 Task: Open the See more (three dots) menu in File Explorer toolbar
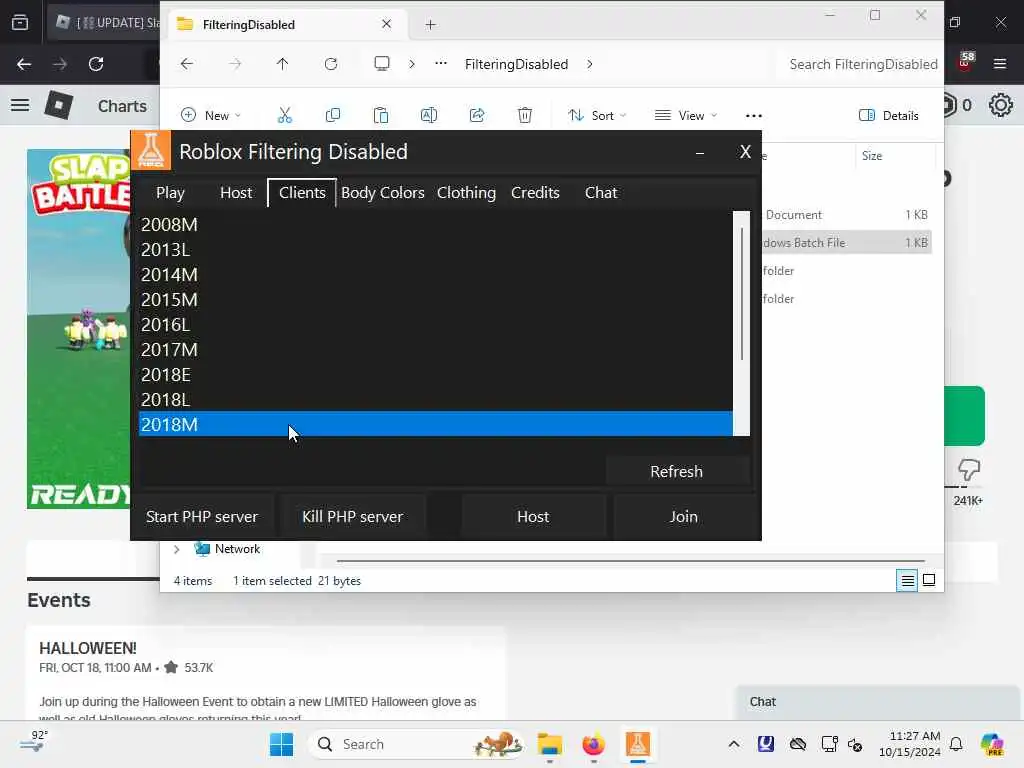[x=754, y=116]
